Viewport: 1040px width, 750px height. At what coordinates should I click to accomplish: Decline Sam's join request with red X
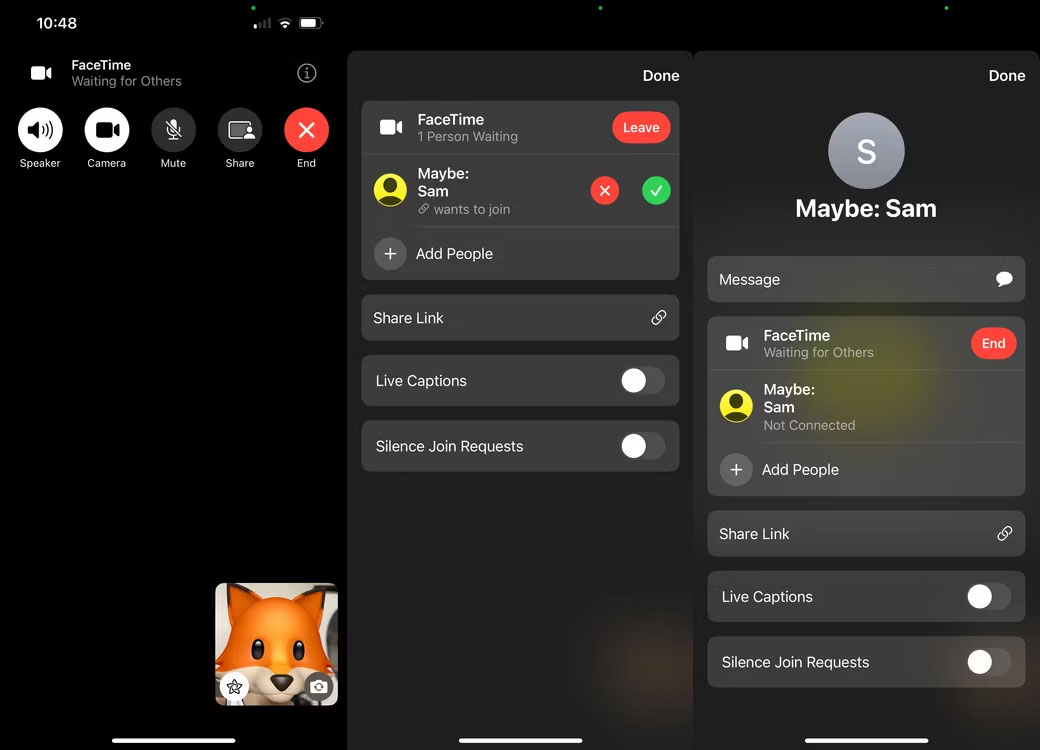[605, 191]
